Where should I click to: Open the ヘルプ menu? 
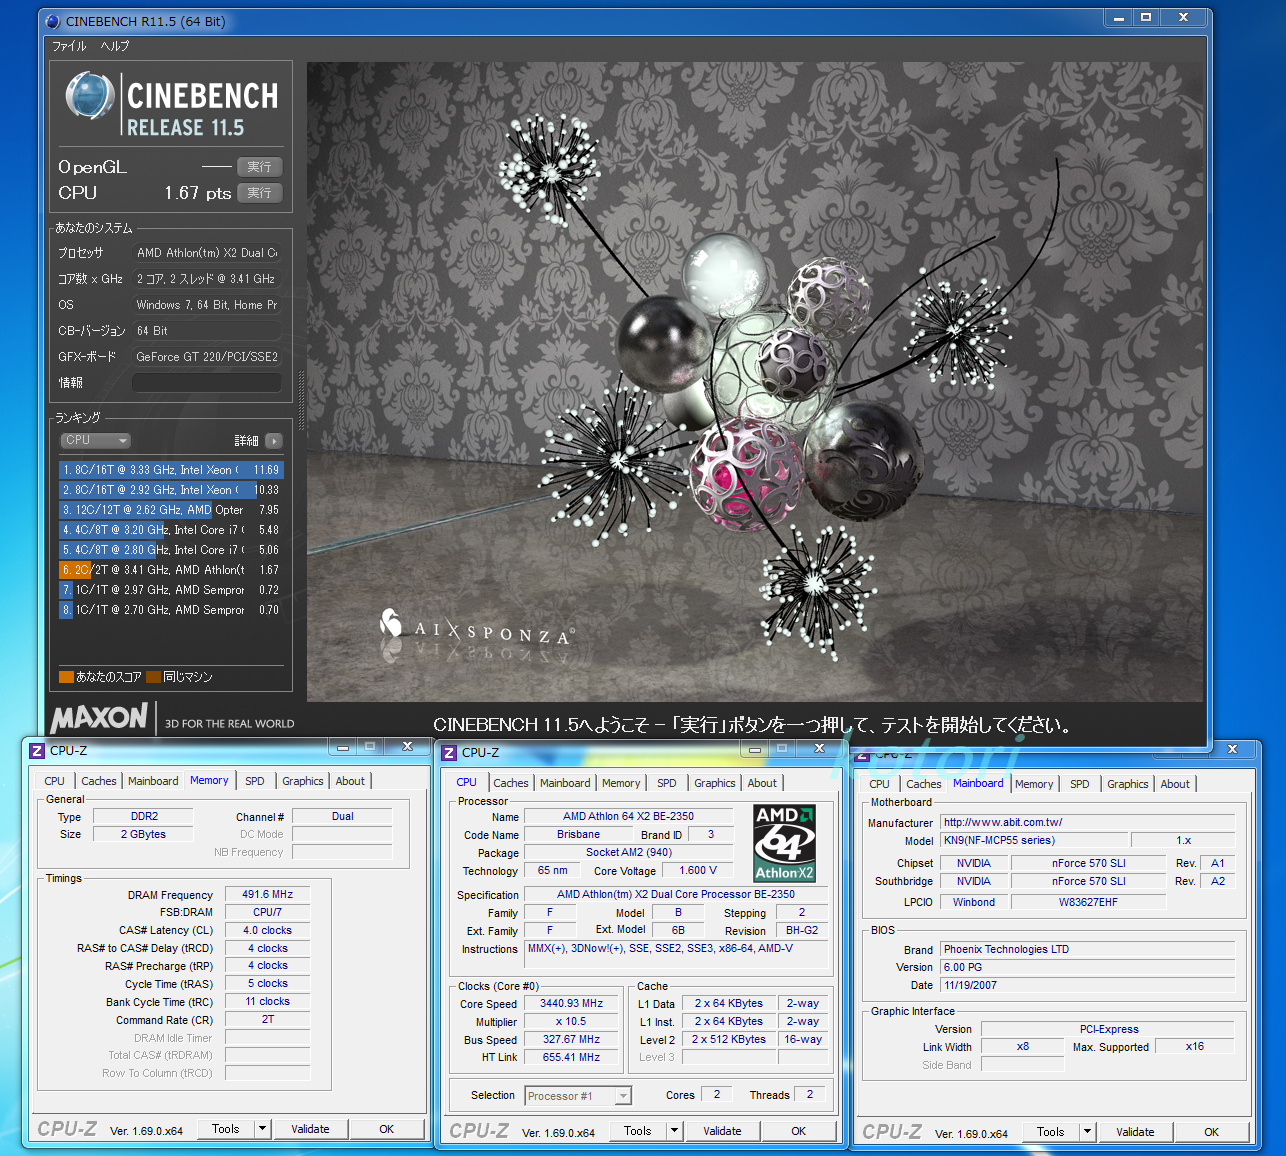tap(115, 46)
